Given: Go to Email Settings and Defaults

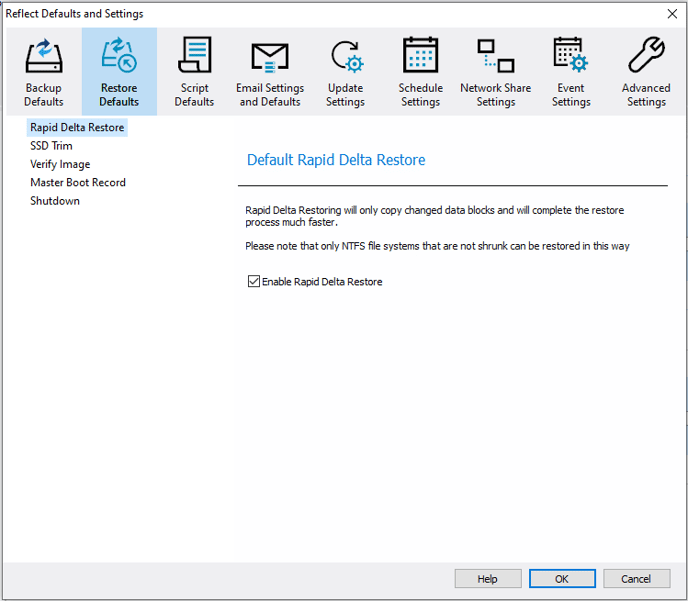Looking at the screenshot, I should [x=270, y=72].
